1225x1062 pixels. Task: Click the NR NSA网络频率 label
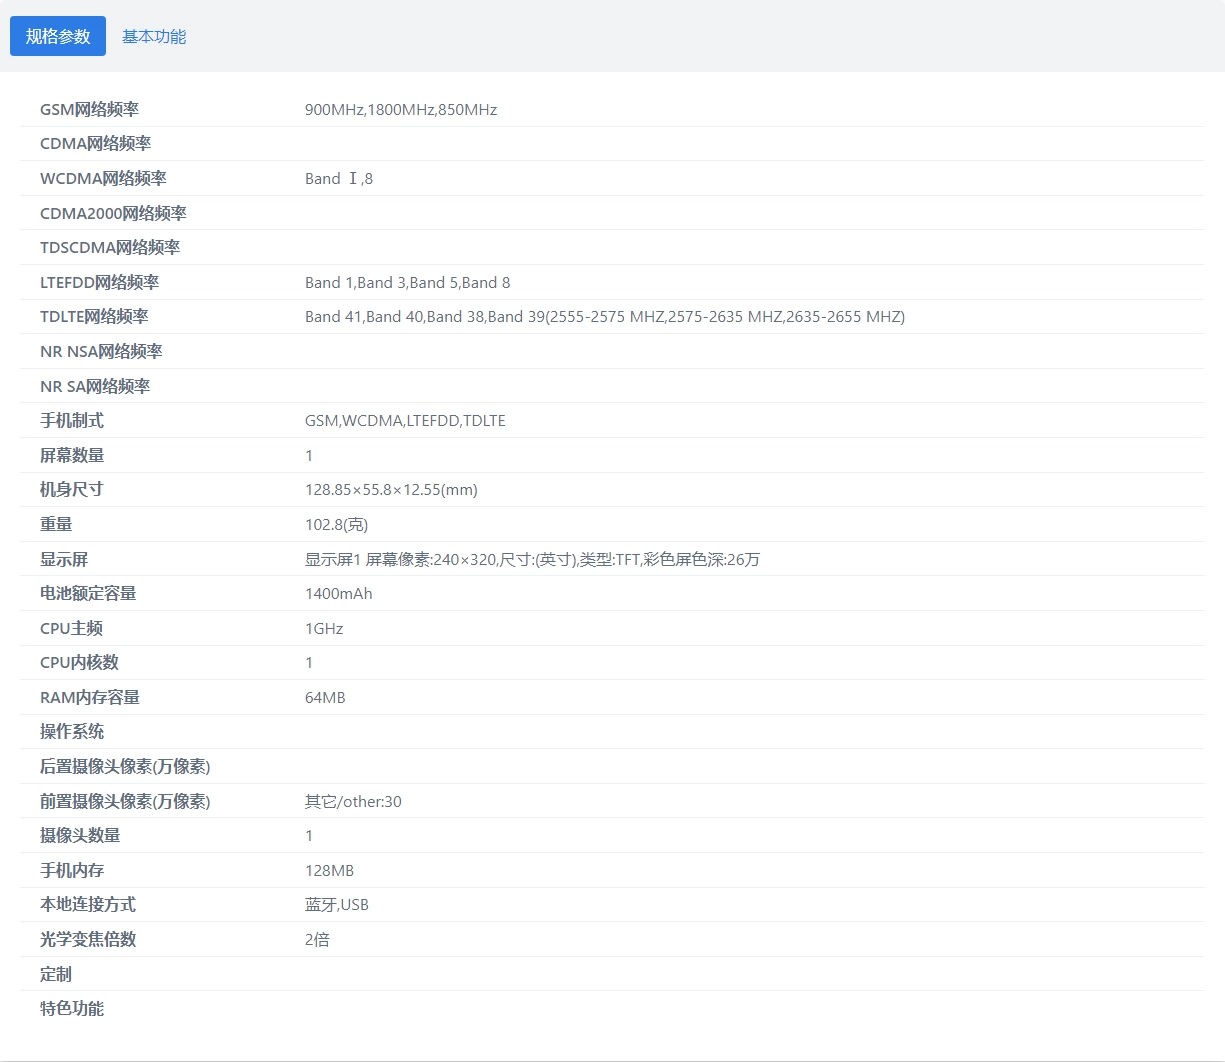[101, 351]
